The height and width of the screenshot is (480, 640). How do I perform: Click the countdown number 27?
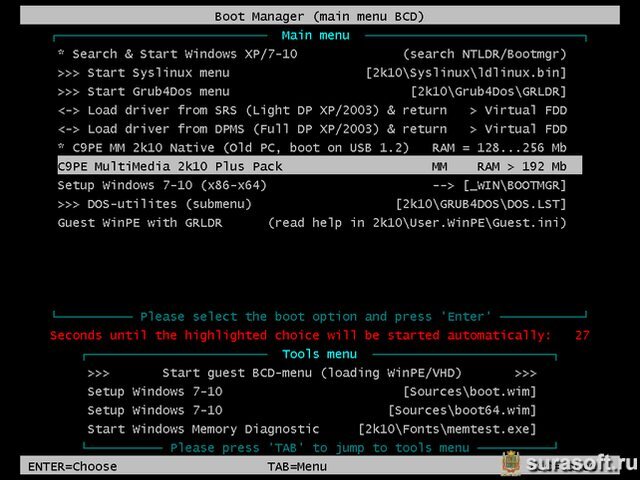point(582,336)
